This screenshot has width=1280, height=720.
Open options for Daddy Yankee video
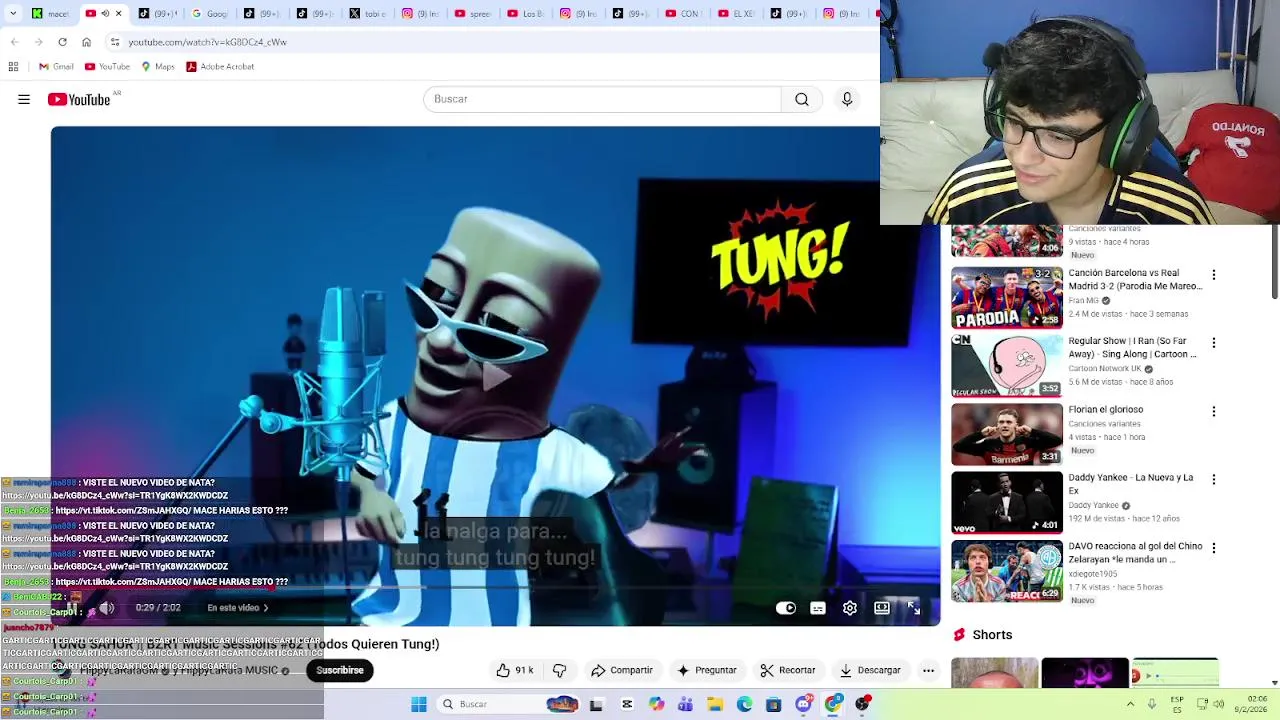coord(1214,479)
